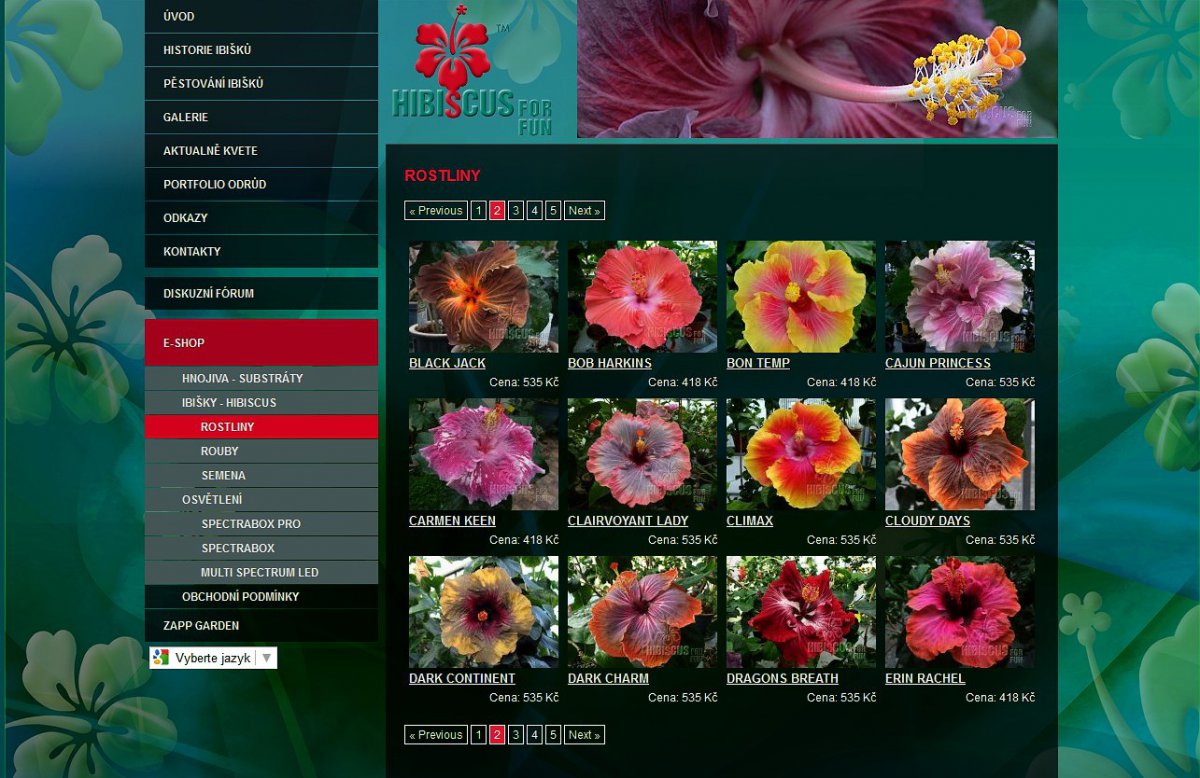
Task: Open MULTI SPECTRUM LED subcategory
Action: coord(261,573)
